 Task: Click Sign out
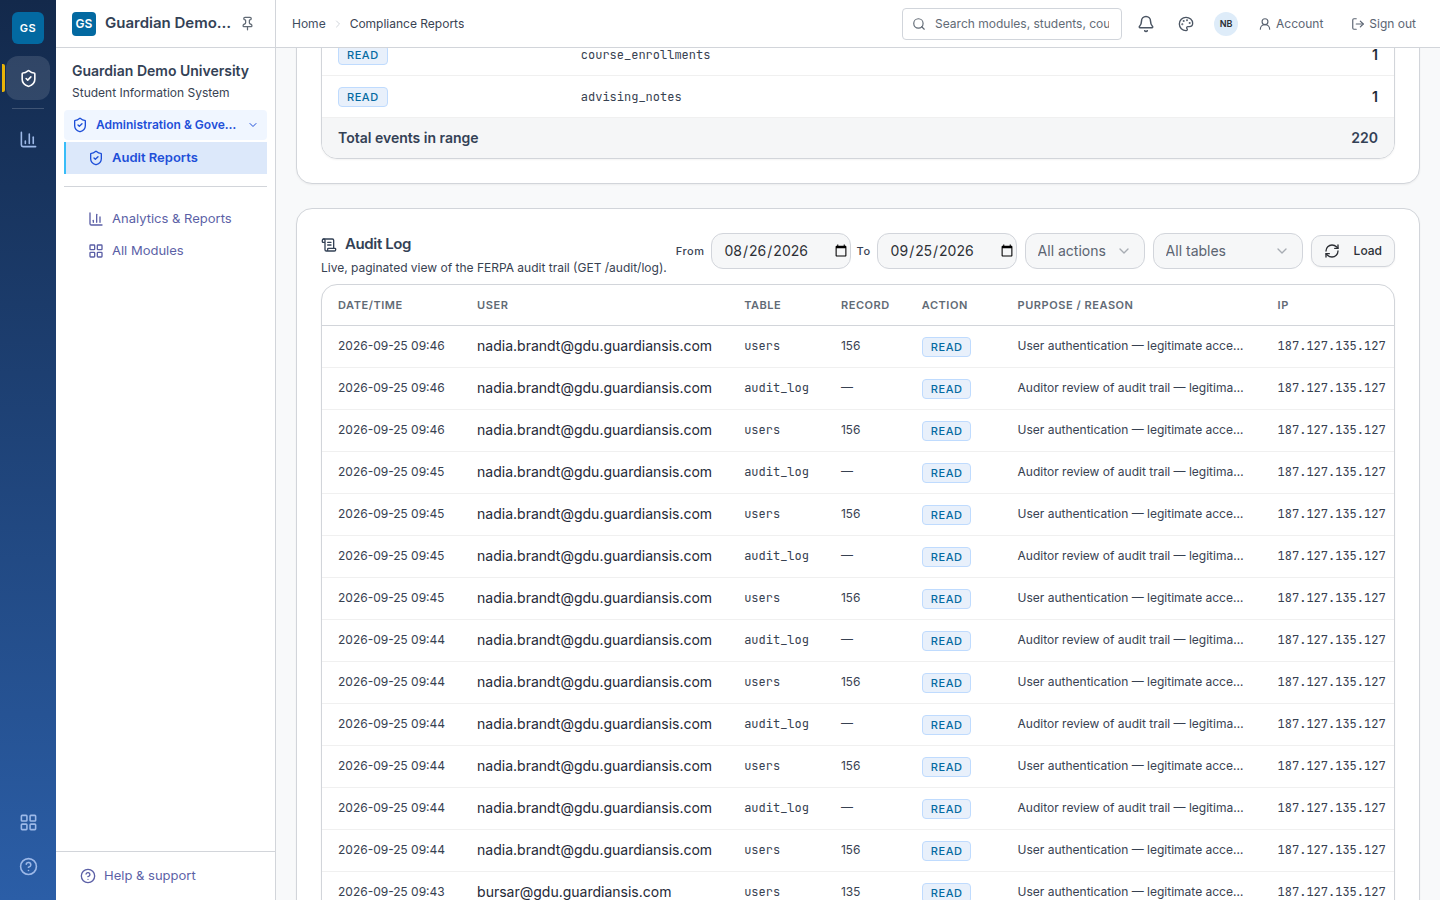click(1384, 24)
